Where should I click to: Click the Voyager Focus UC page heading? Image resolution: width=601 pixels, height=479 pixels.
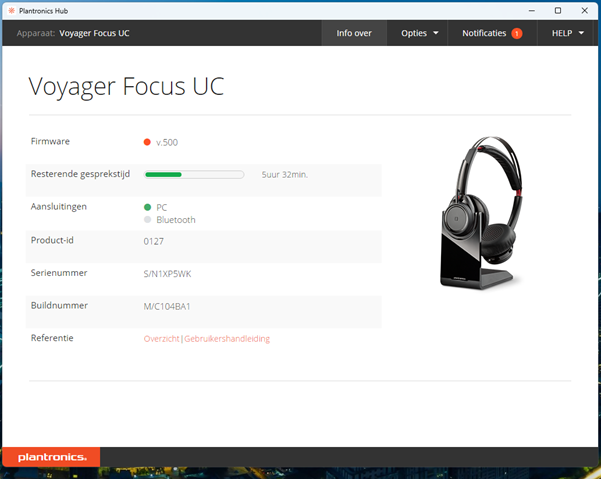coord(126,87)
